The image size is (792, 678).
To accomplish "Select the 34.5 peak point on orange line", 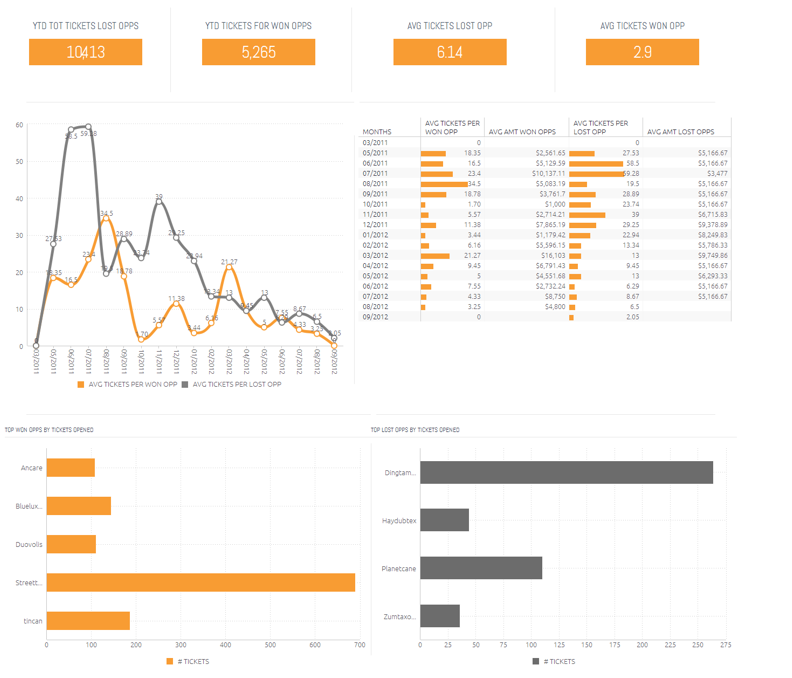I will (106, 220).
